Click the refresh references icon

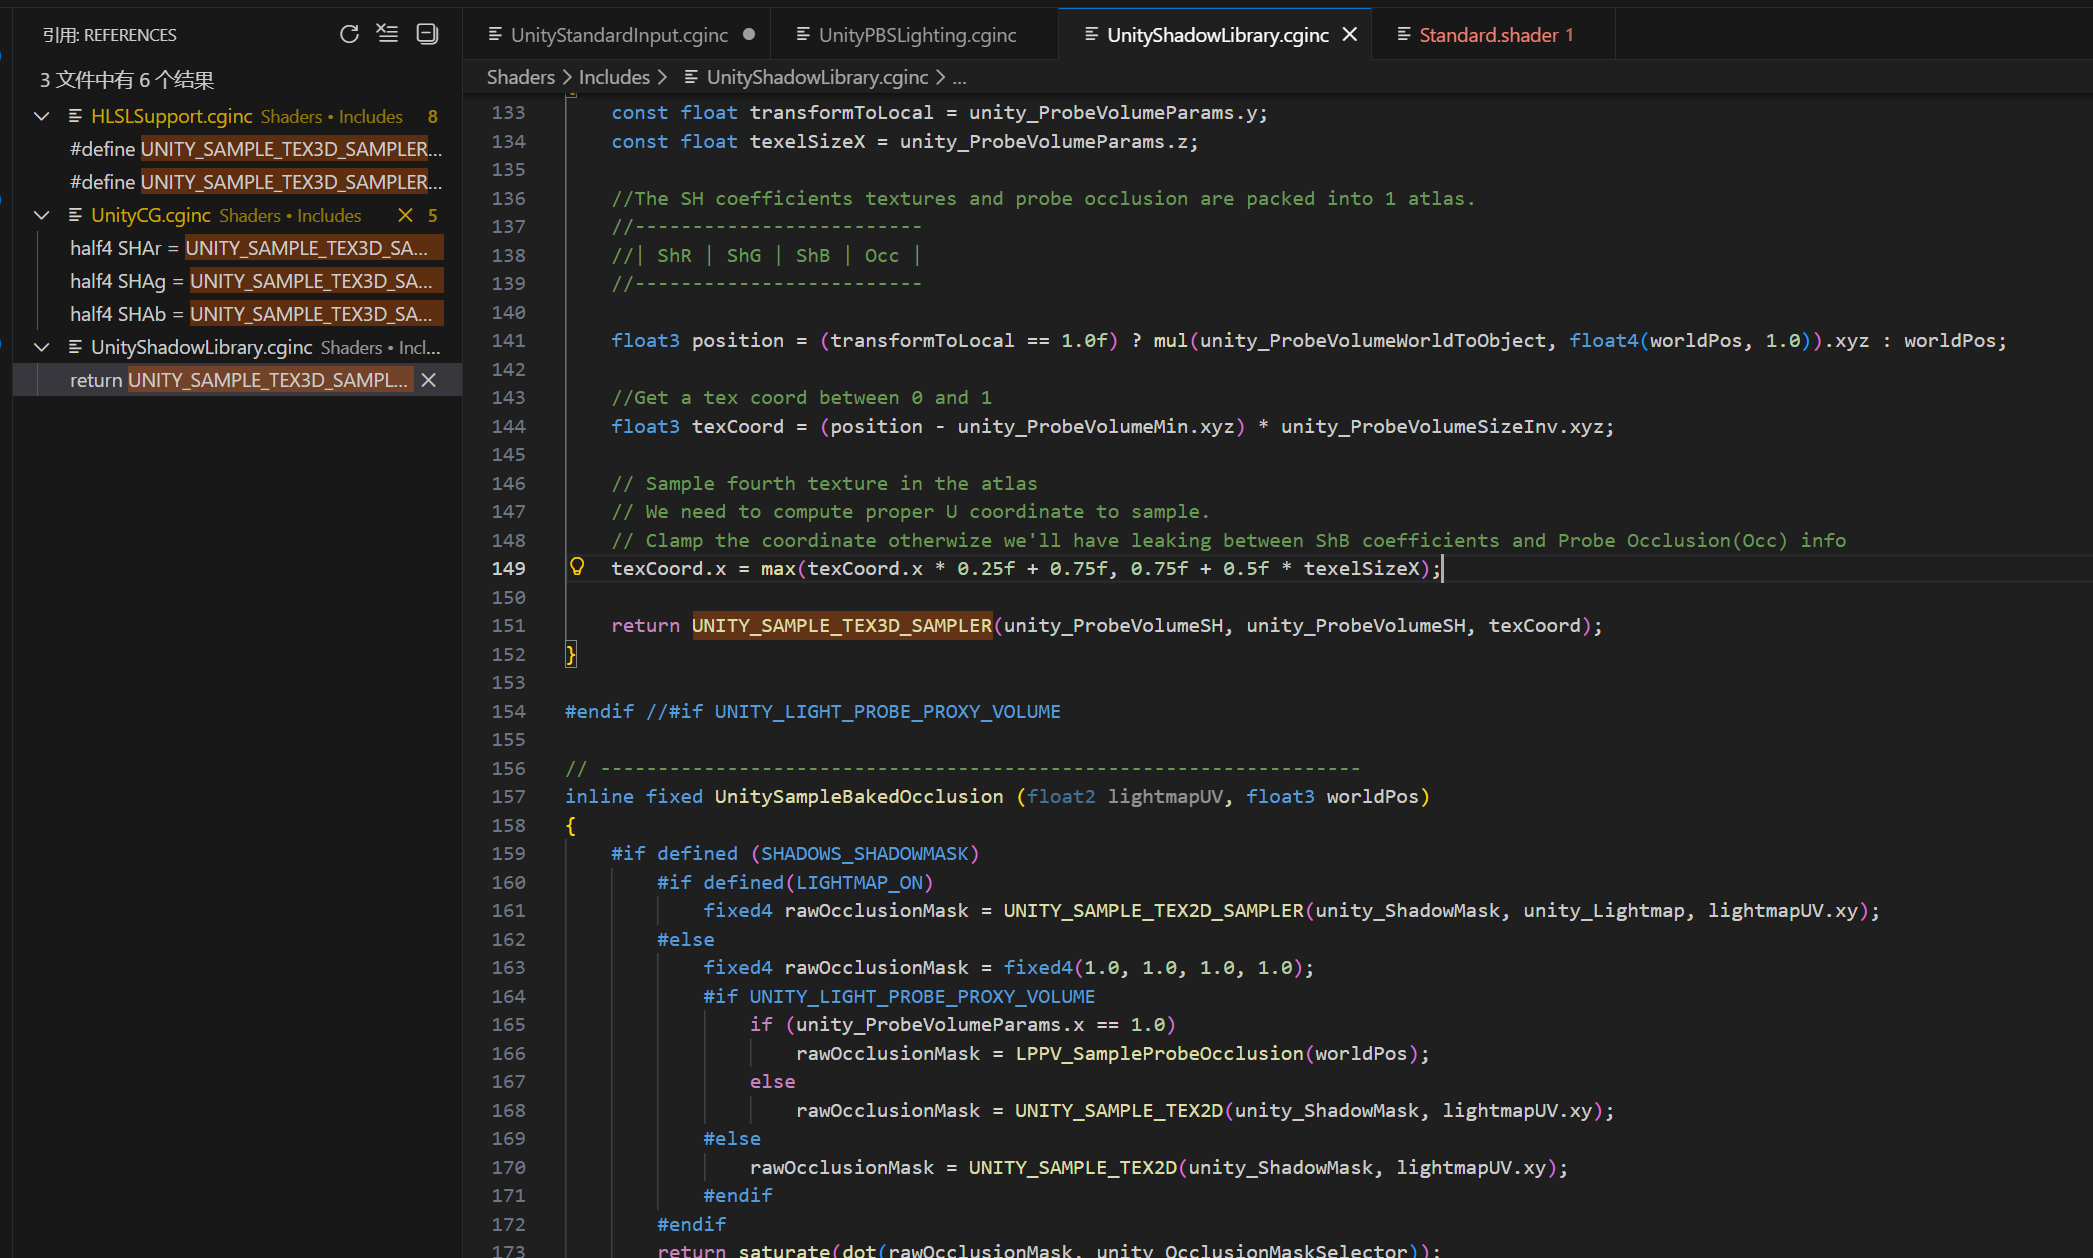[349, 34]
